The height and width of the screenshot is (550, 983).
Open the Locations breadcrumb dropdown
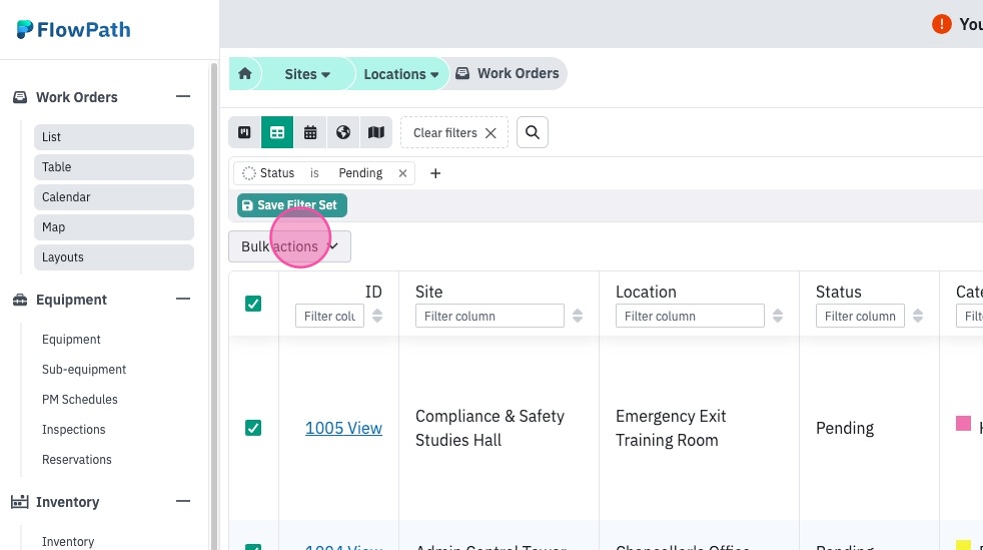(x=401, y=74)
